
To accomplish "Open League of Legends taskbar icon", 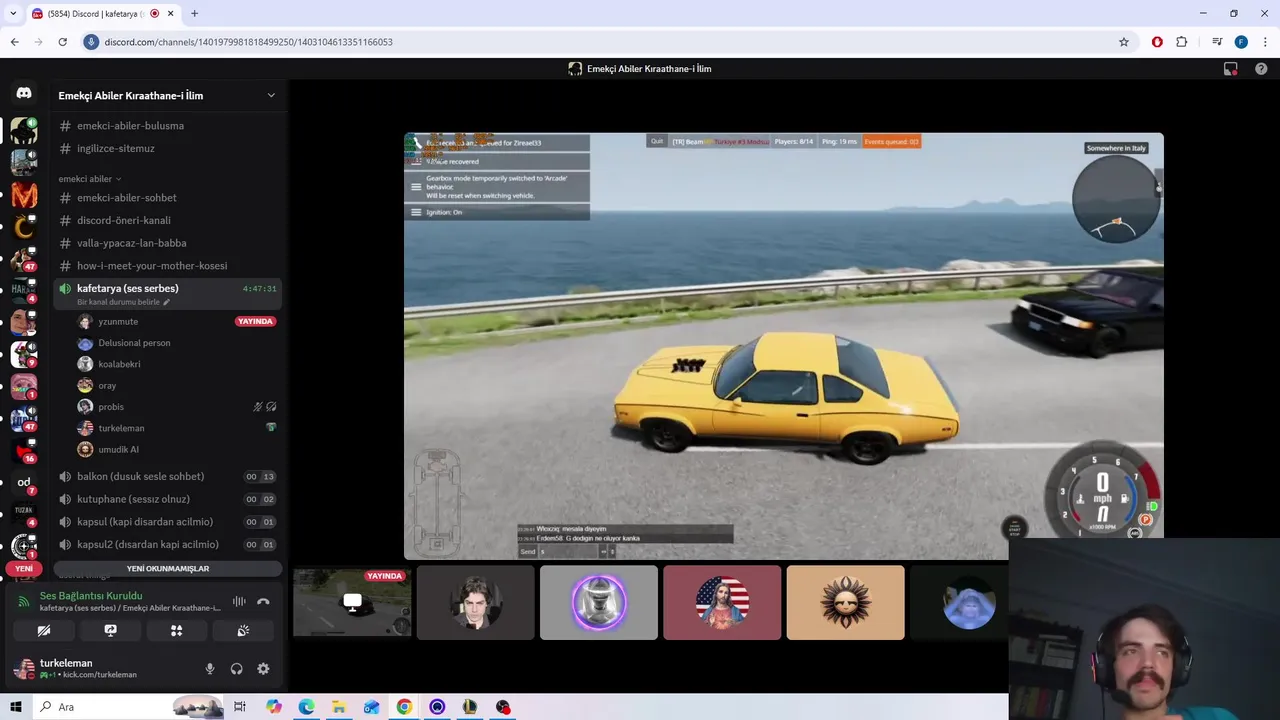I will coord(470,707).
